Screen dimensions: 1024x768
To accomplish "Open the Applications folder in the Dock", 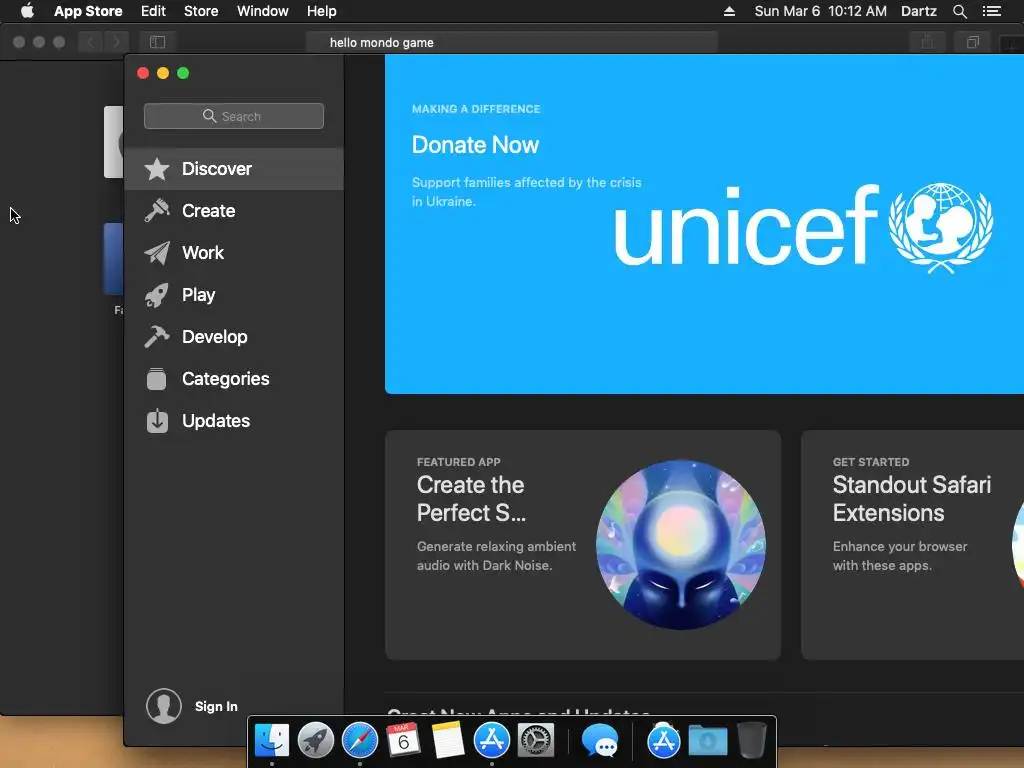I will pyautogui.click(x=664, y=741).
